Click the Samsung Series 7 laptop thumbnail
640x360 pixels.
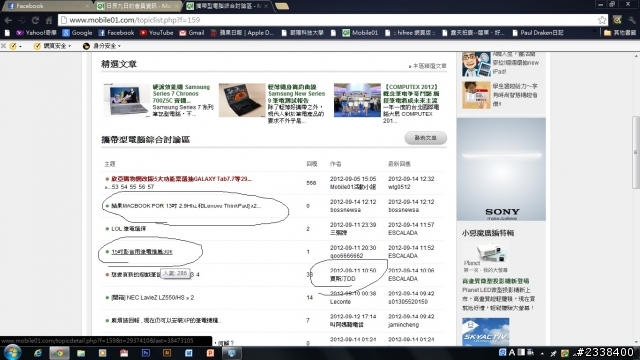click(x=126, y=100)
